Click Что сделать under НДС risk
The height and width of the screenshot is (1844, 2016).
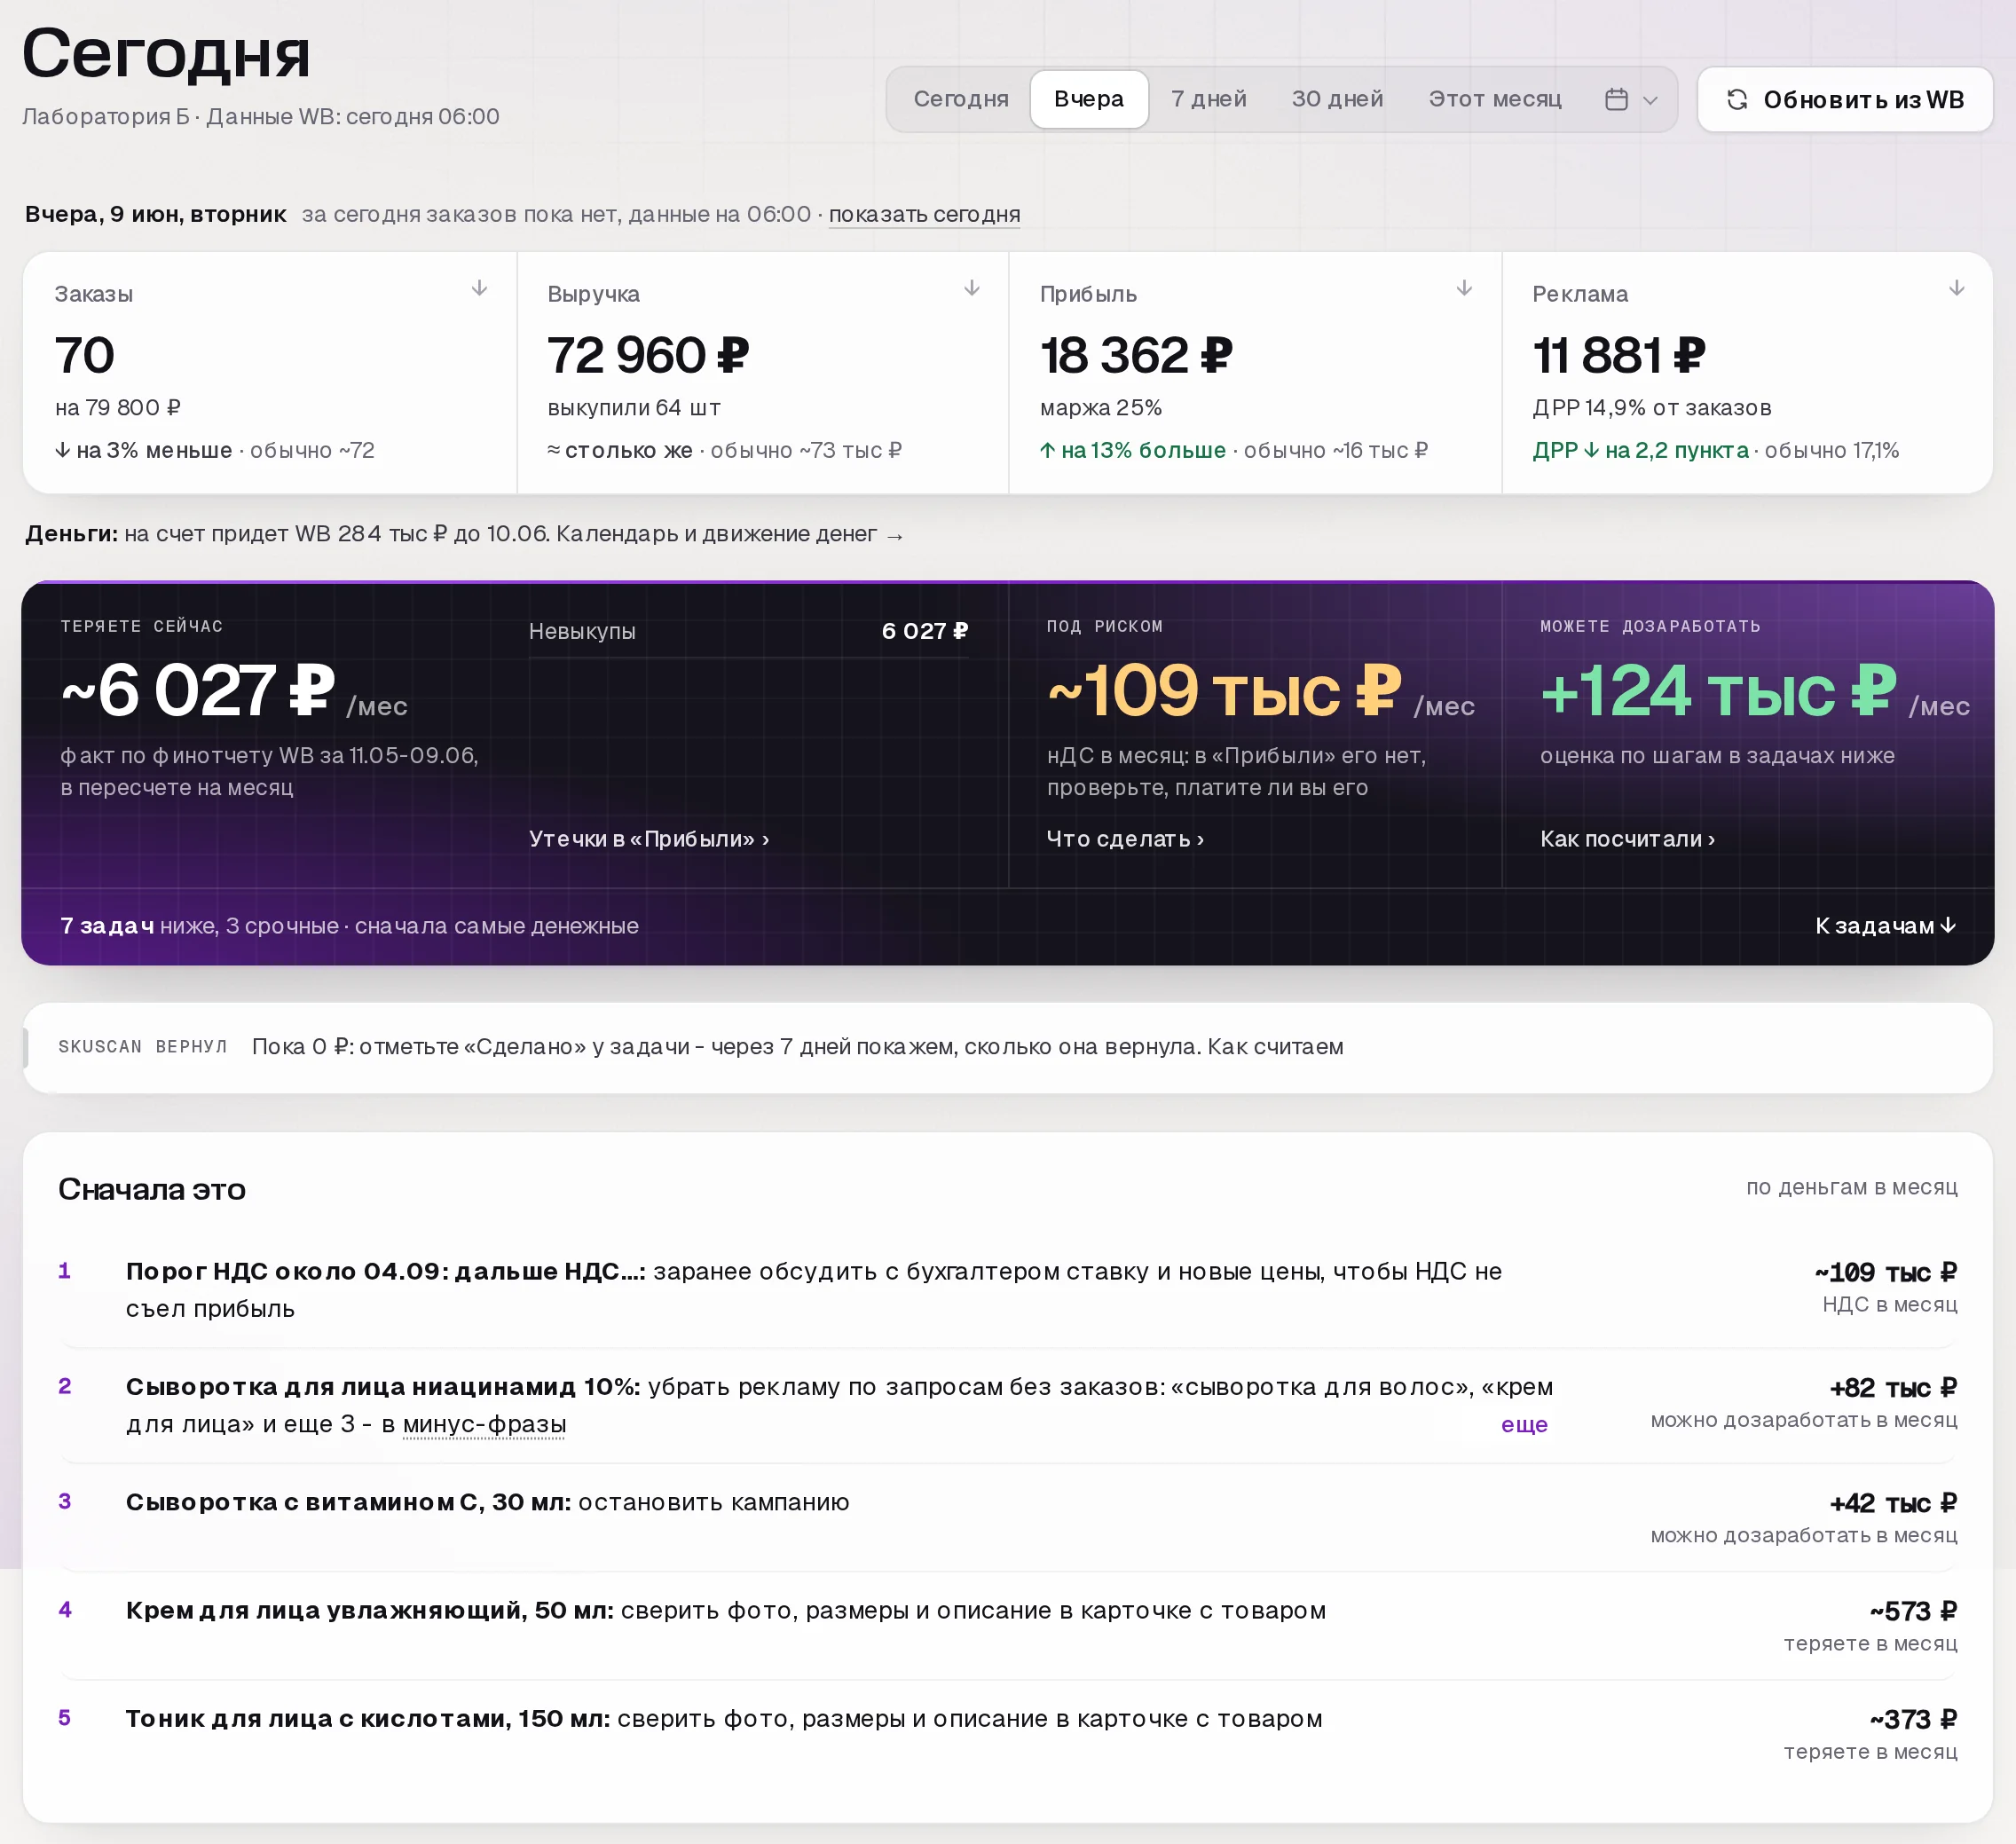1125,838
